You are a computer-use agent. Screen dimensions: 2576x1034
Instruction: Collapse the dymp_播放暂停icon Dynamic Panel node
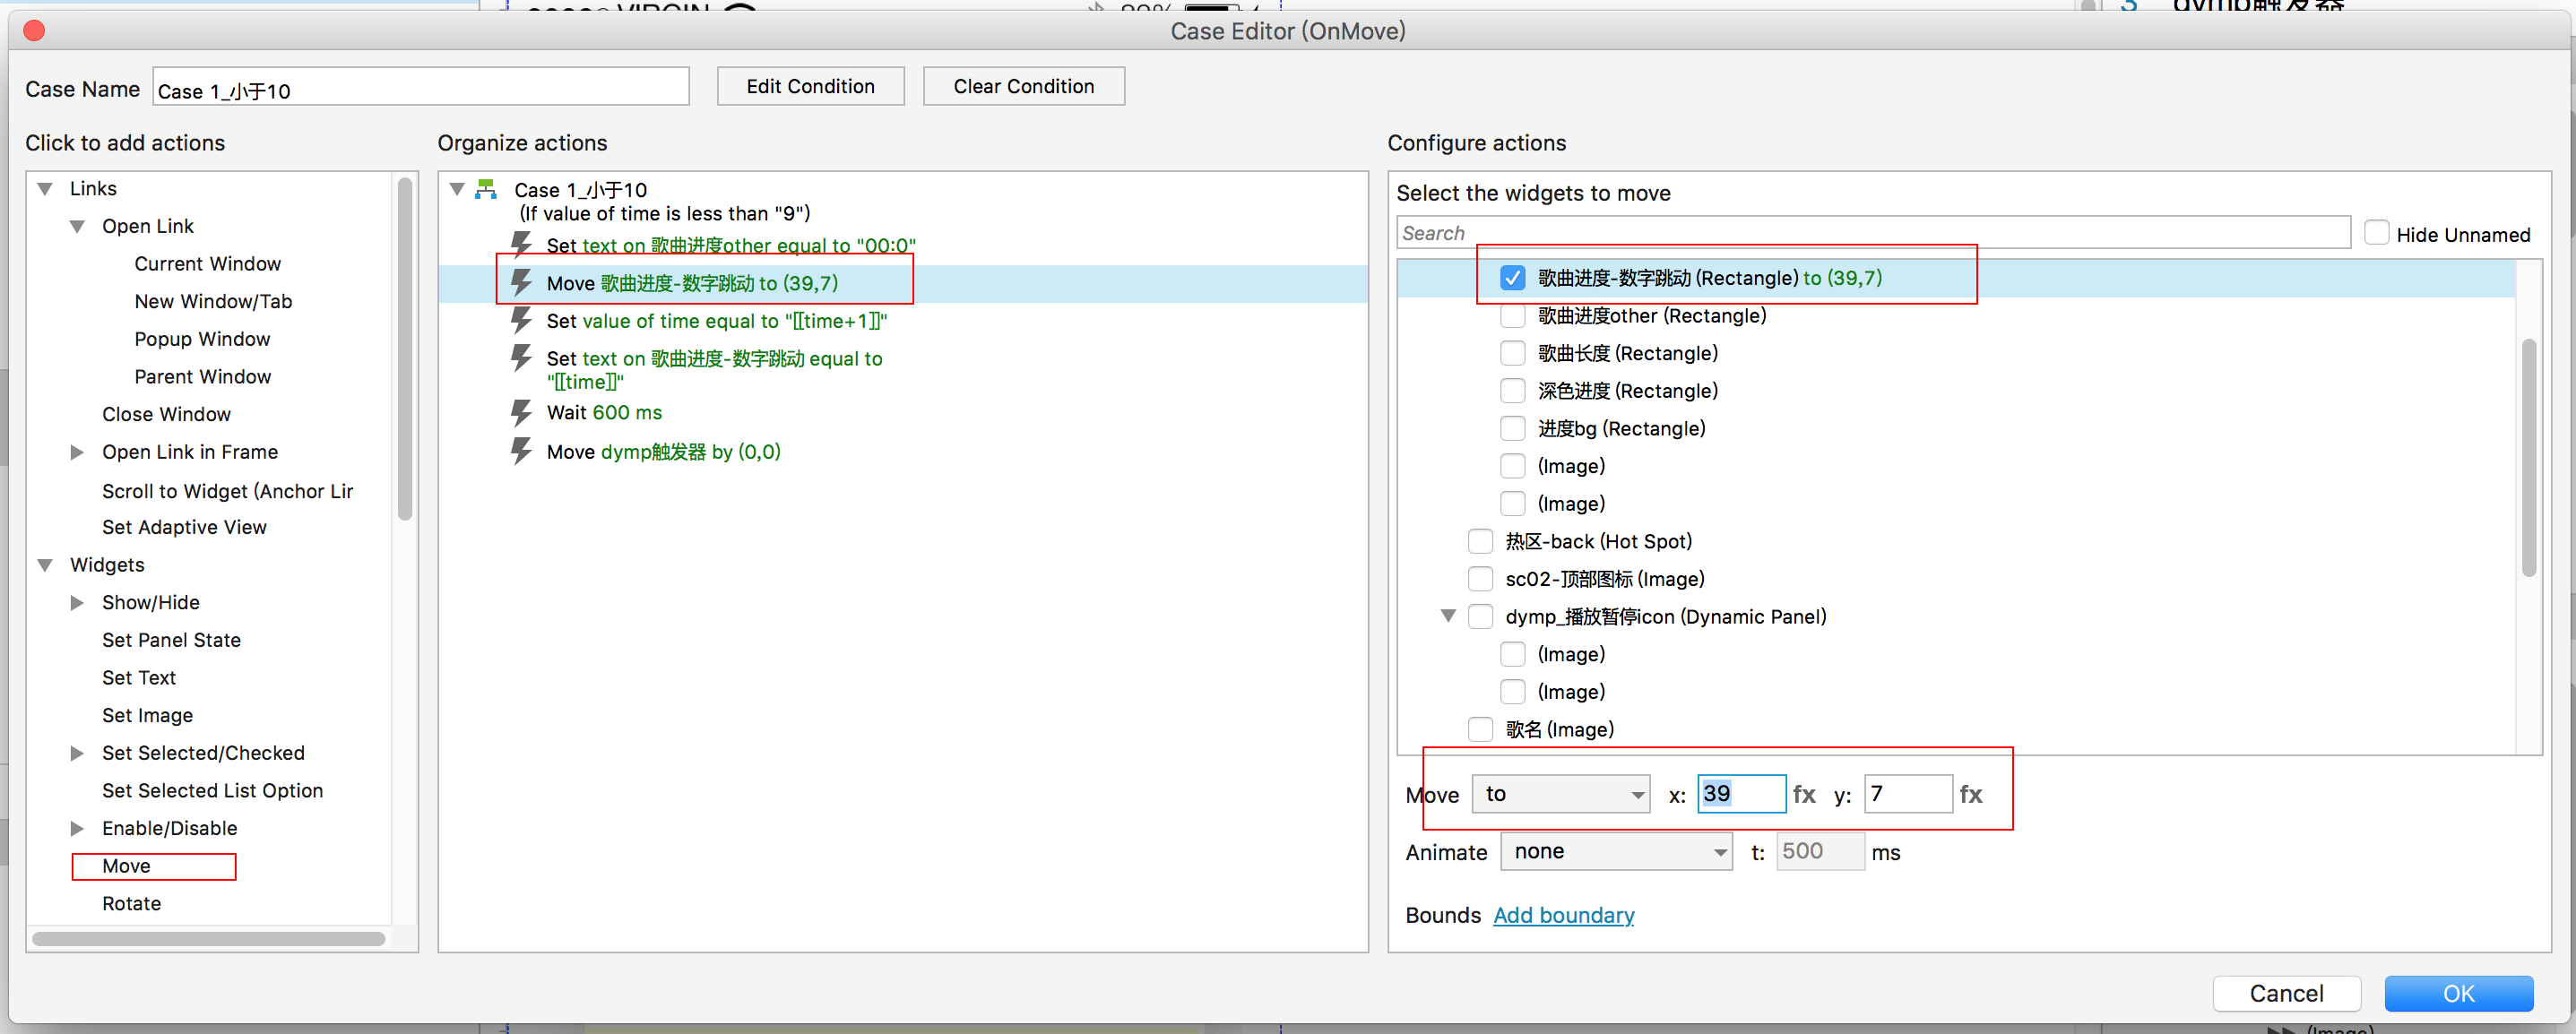point(1447,616)
